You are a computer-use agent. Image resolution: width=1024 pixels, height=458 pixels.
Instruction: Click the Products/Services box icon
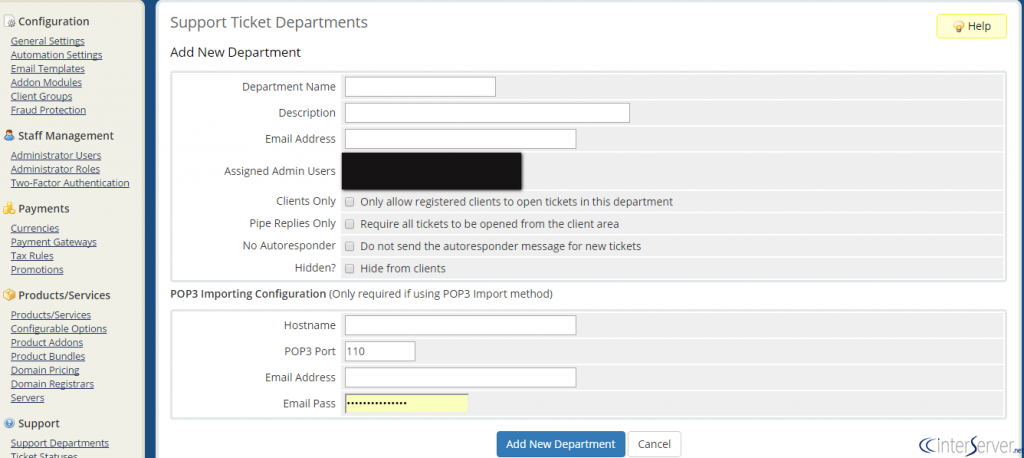coord(9,295)
